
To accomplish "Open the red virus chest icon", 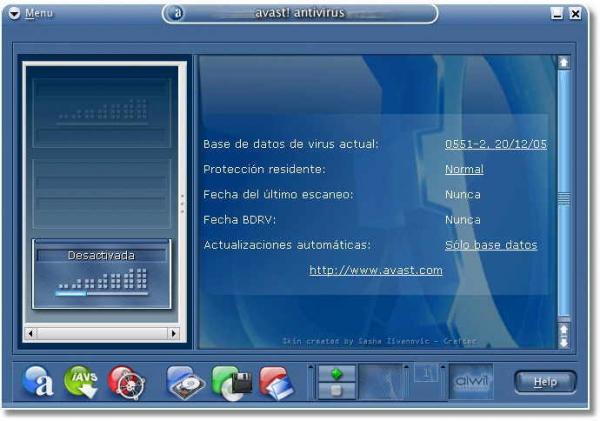I will (x=127, y=382).
